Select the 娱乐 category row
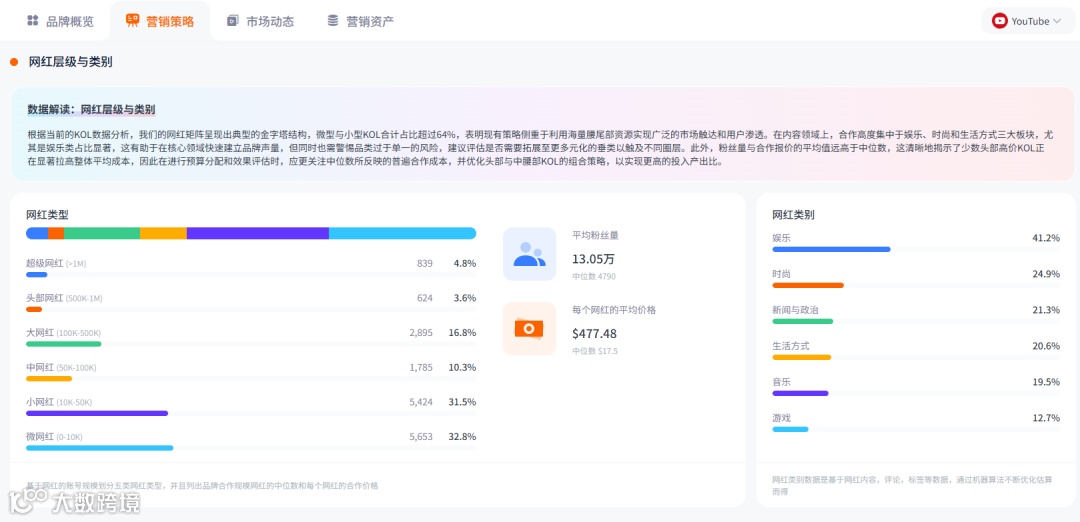Screen dimensions: 1080x522 pos(916,243)
